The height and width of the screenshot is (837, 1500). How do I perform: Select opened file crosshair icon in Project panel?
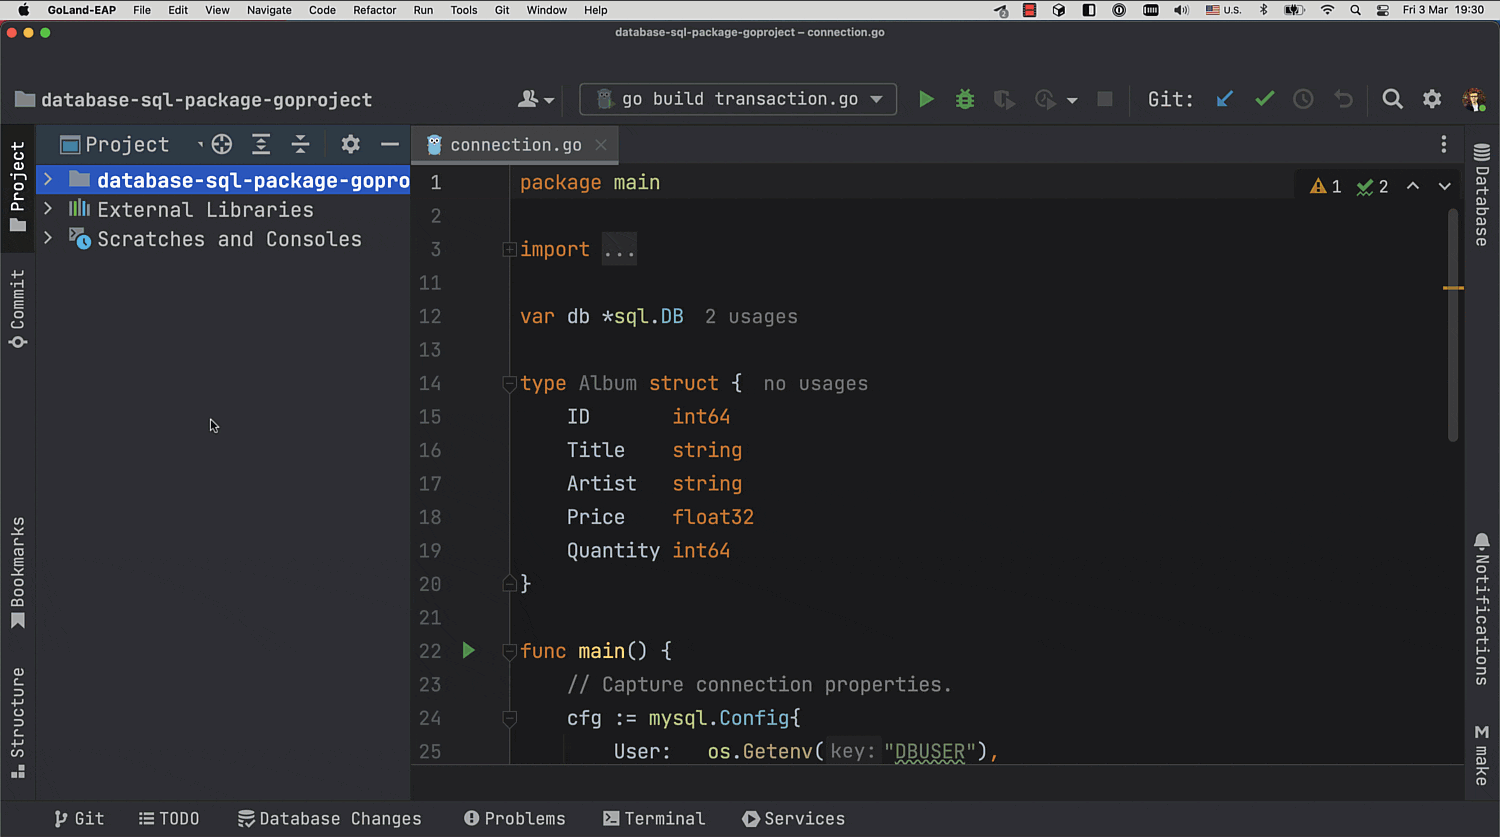222,144
